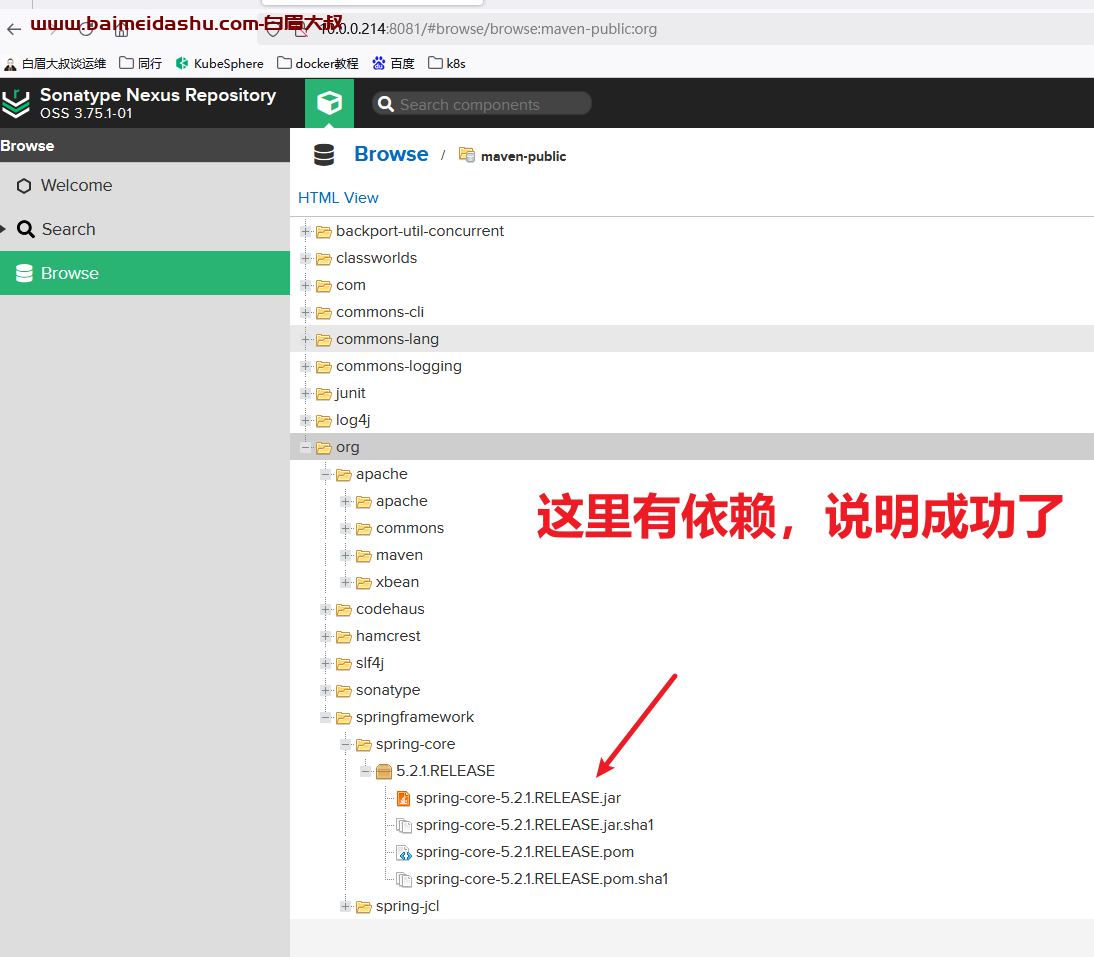Collapse the org folder
This screenshot has height=957, width=1094.
(306, 447)
